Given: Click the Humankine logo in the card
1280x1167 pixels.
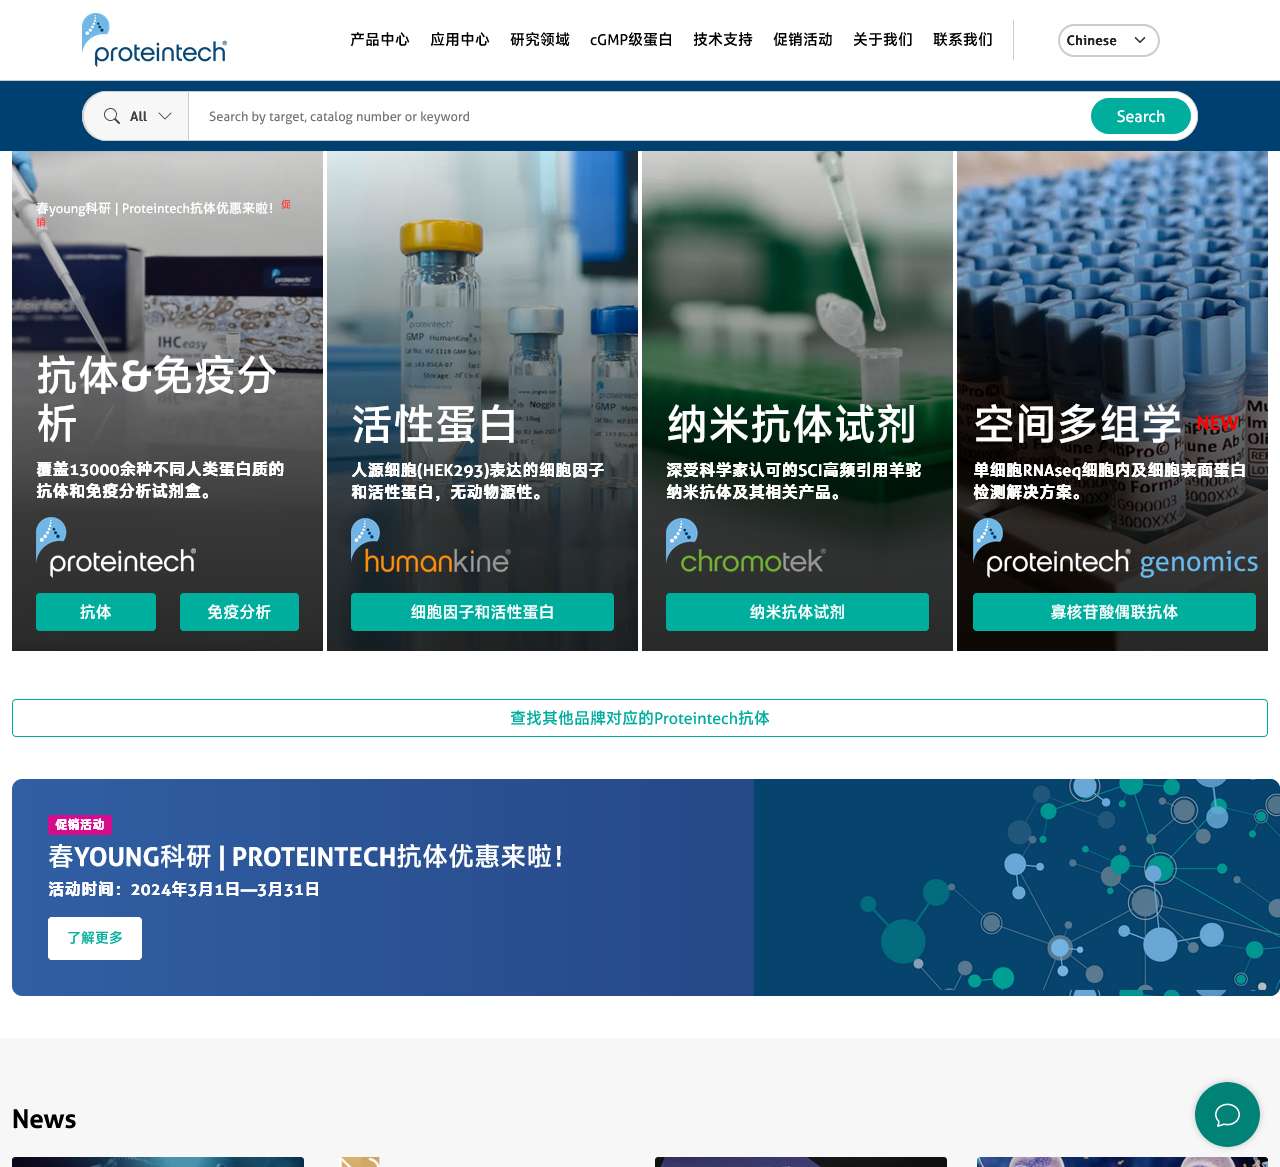Looking at the screenshot, I should point(431,547).
